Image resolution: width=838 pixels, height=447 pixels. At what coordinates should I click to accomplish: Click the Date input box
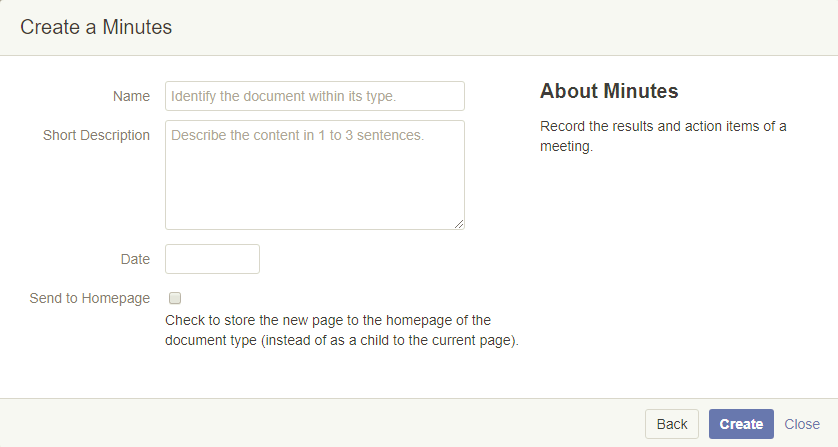coord(212,259)
